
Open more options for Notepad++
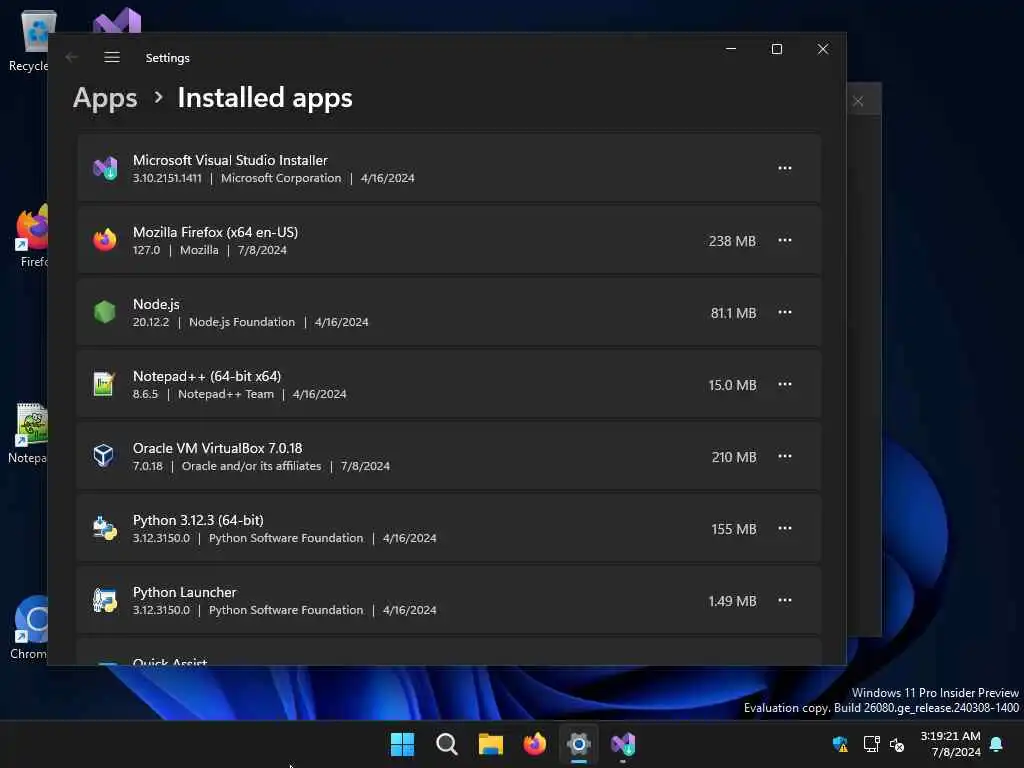[784, 384]
